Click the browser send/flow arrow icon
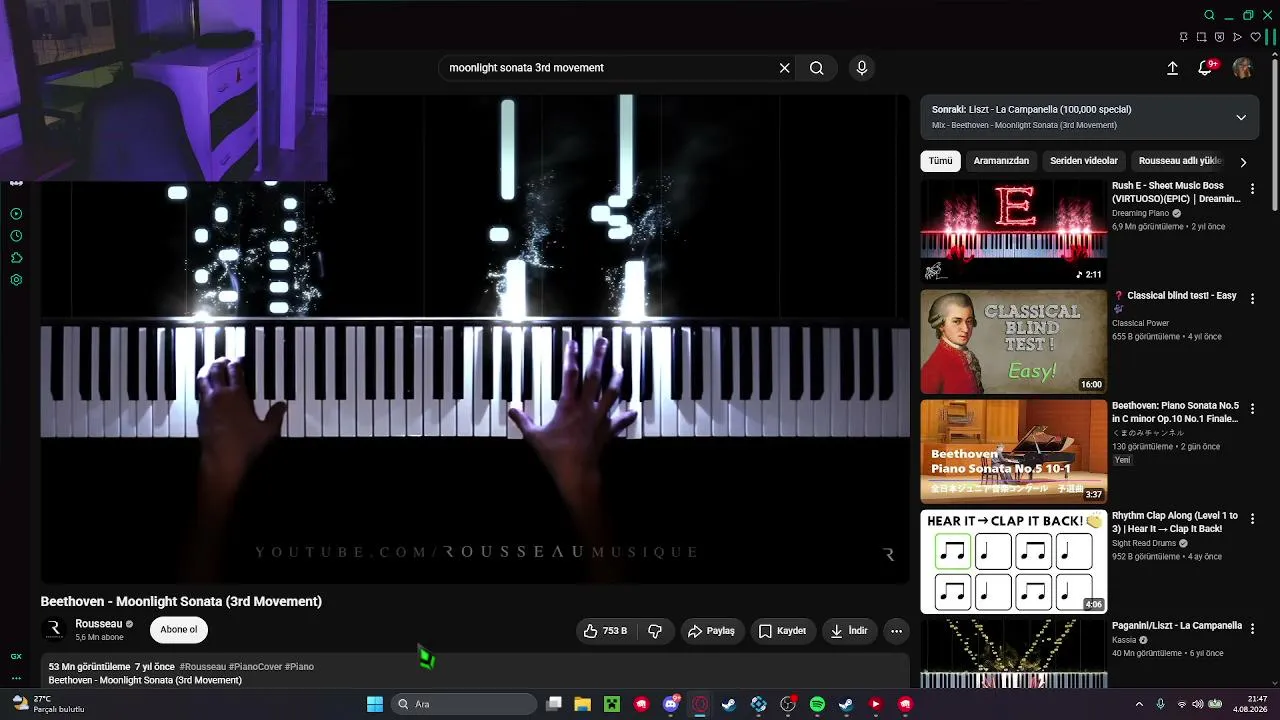 1237,37
